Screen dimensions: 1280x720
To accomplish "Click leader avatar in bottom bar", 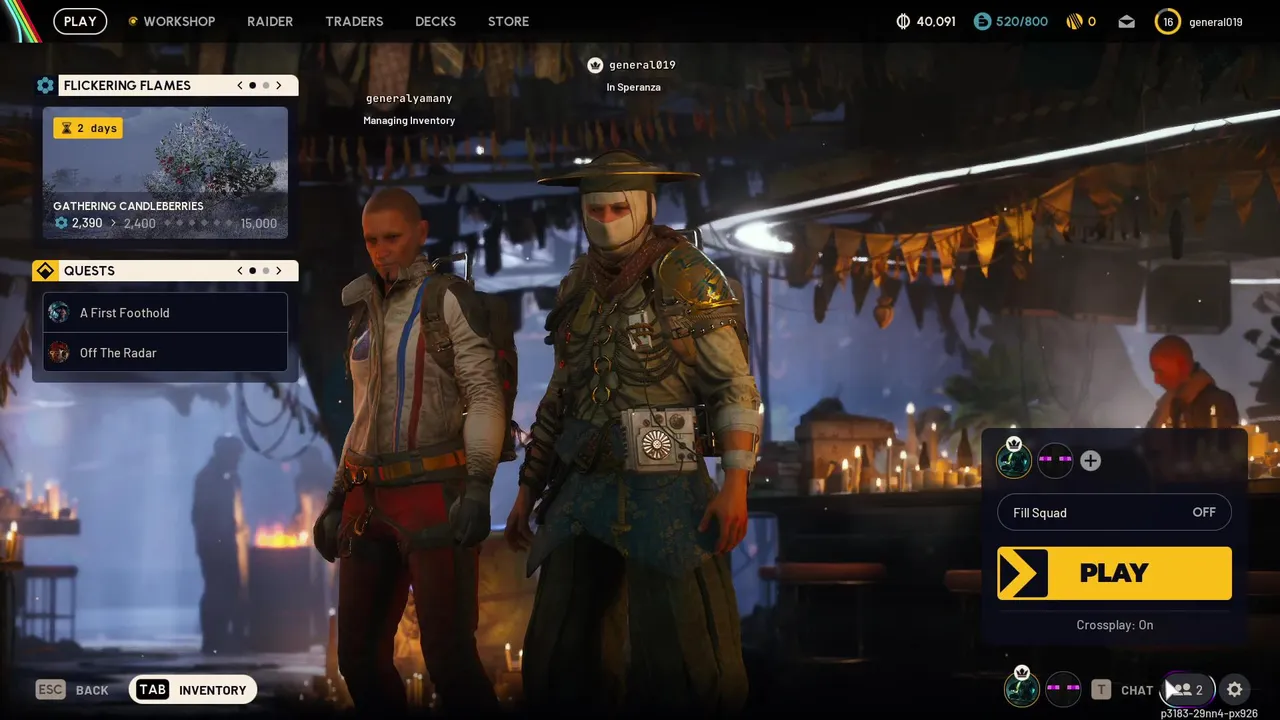I will click(1021, 689).
